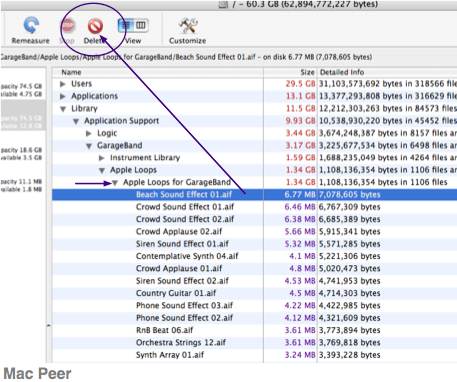Screen dimensions: 457x382
Task: Select Beach Sound Effect 01.aif
Action: (x=254, y=195)
